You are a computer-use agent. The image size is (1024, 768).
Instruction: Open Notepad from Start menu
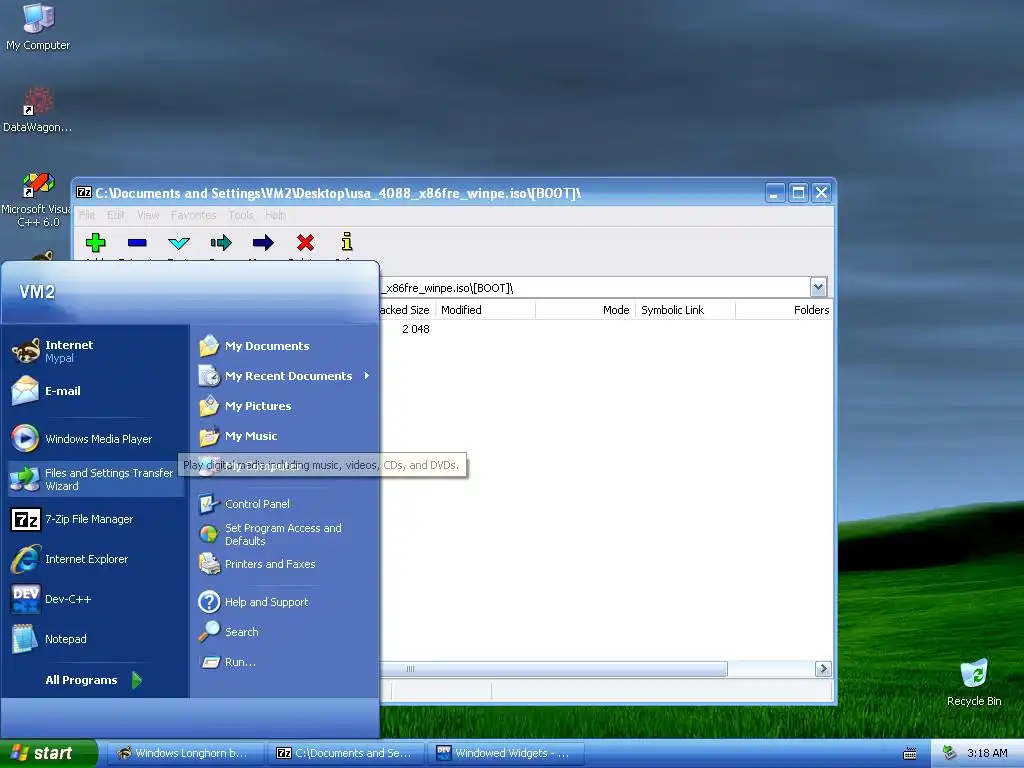click(96, 639)
